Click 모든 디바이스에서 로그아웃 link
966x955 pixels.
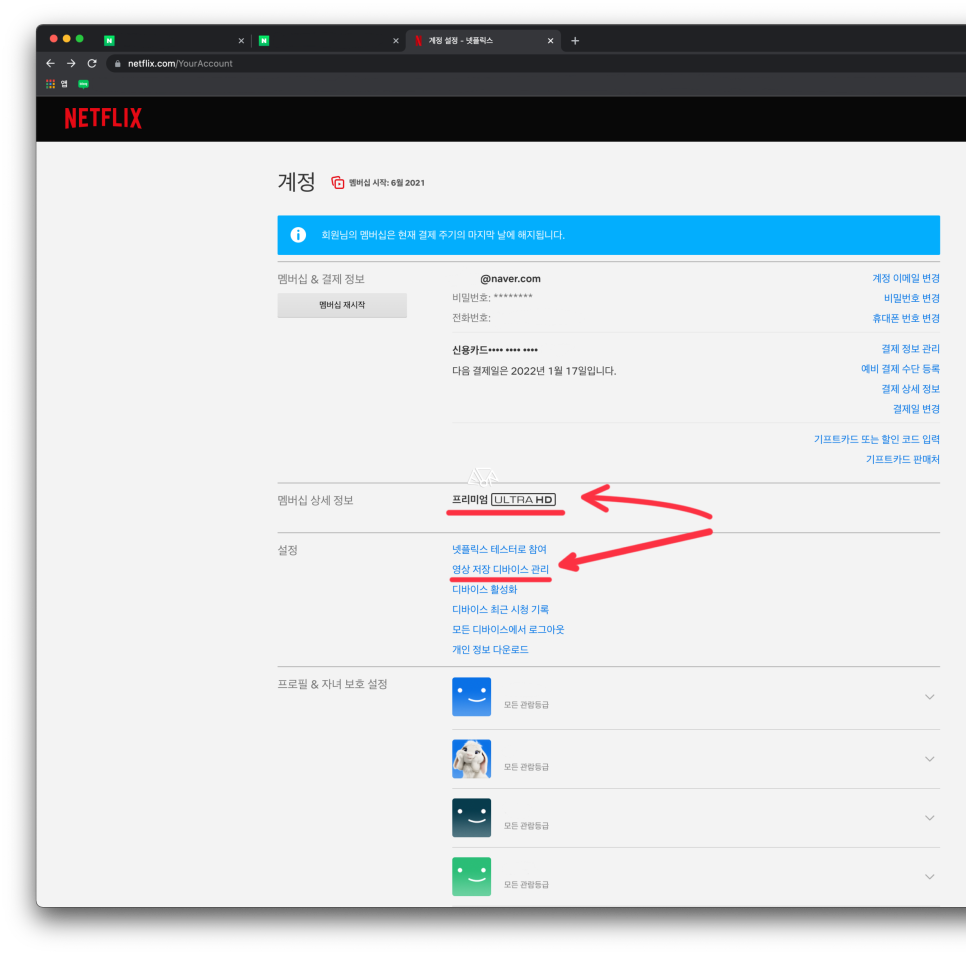click(508, 630)
